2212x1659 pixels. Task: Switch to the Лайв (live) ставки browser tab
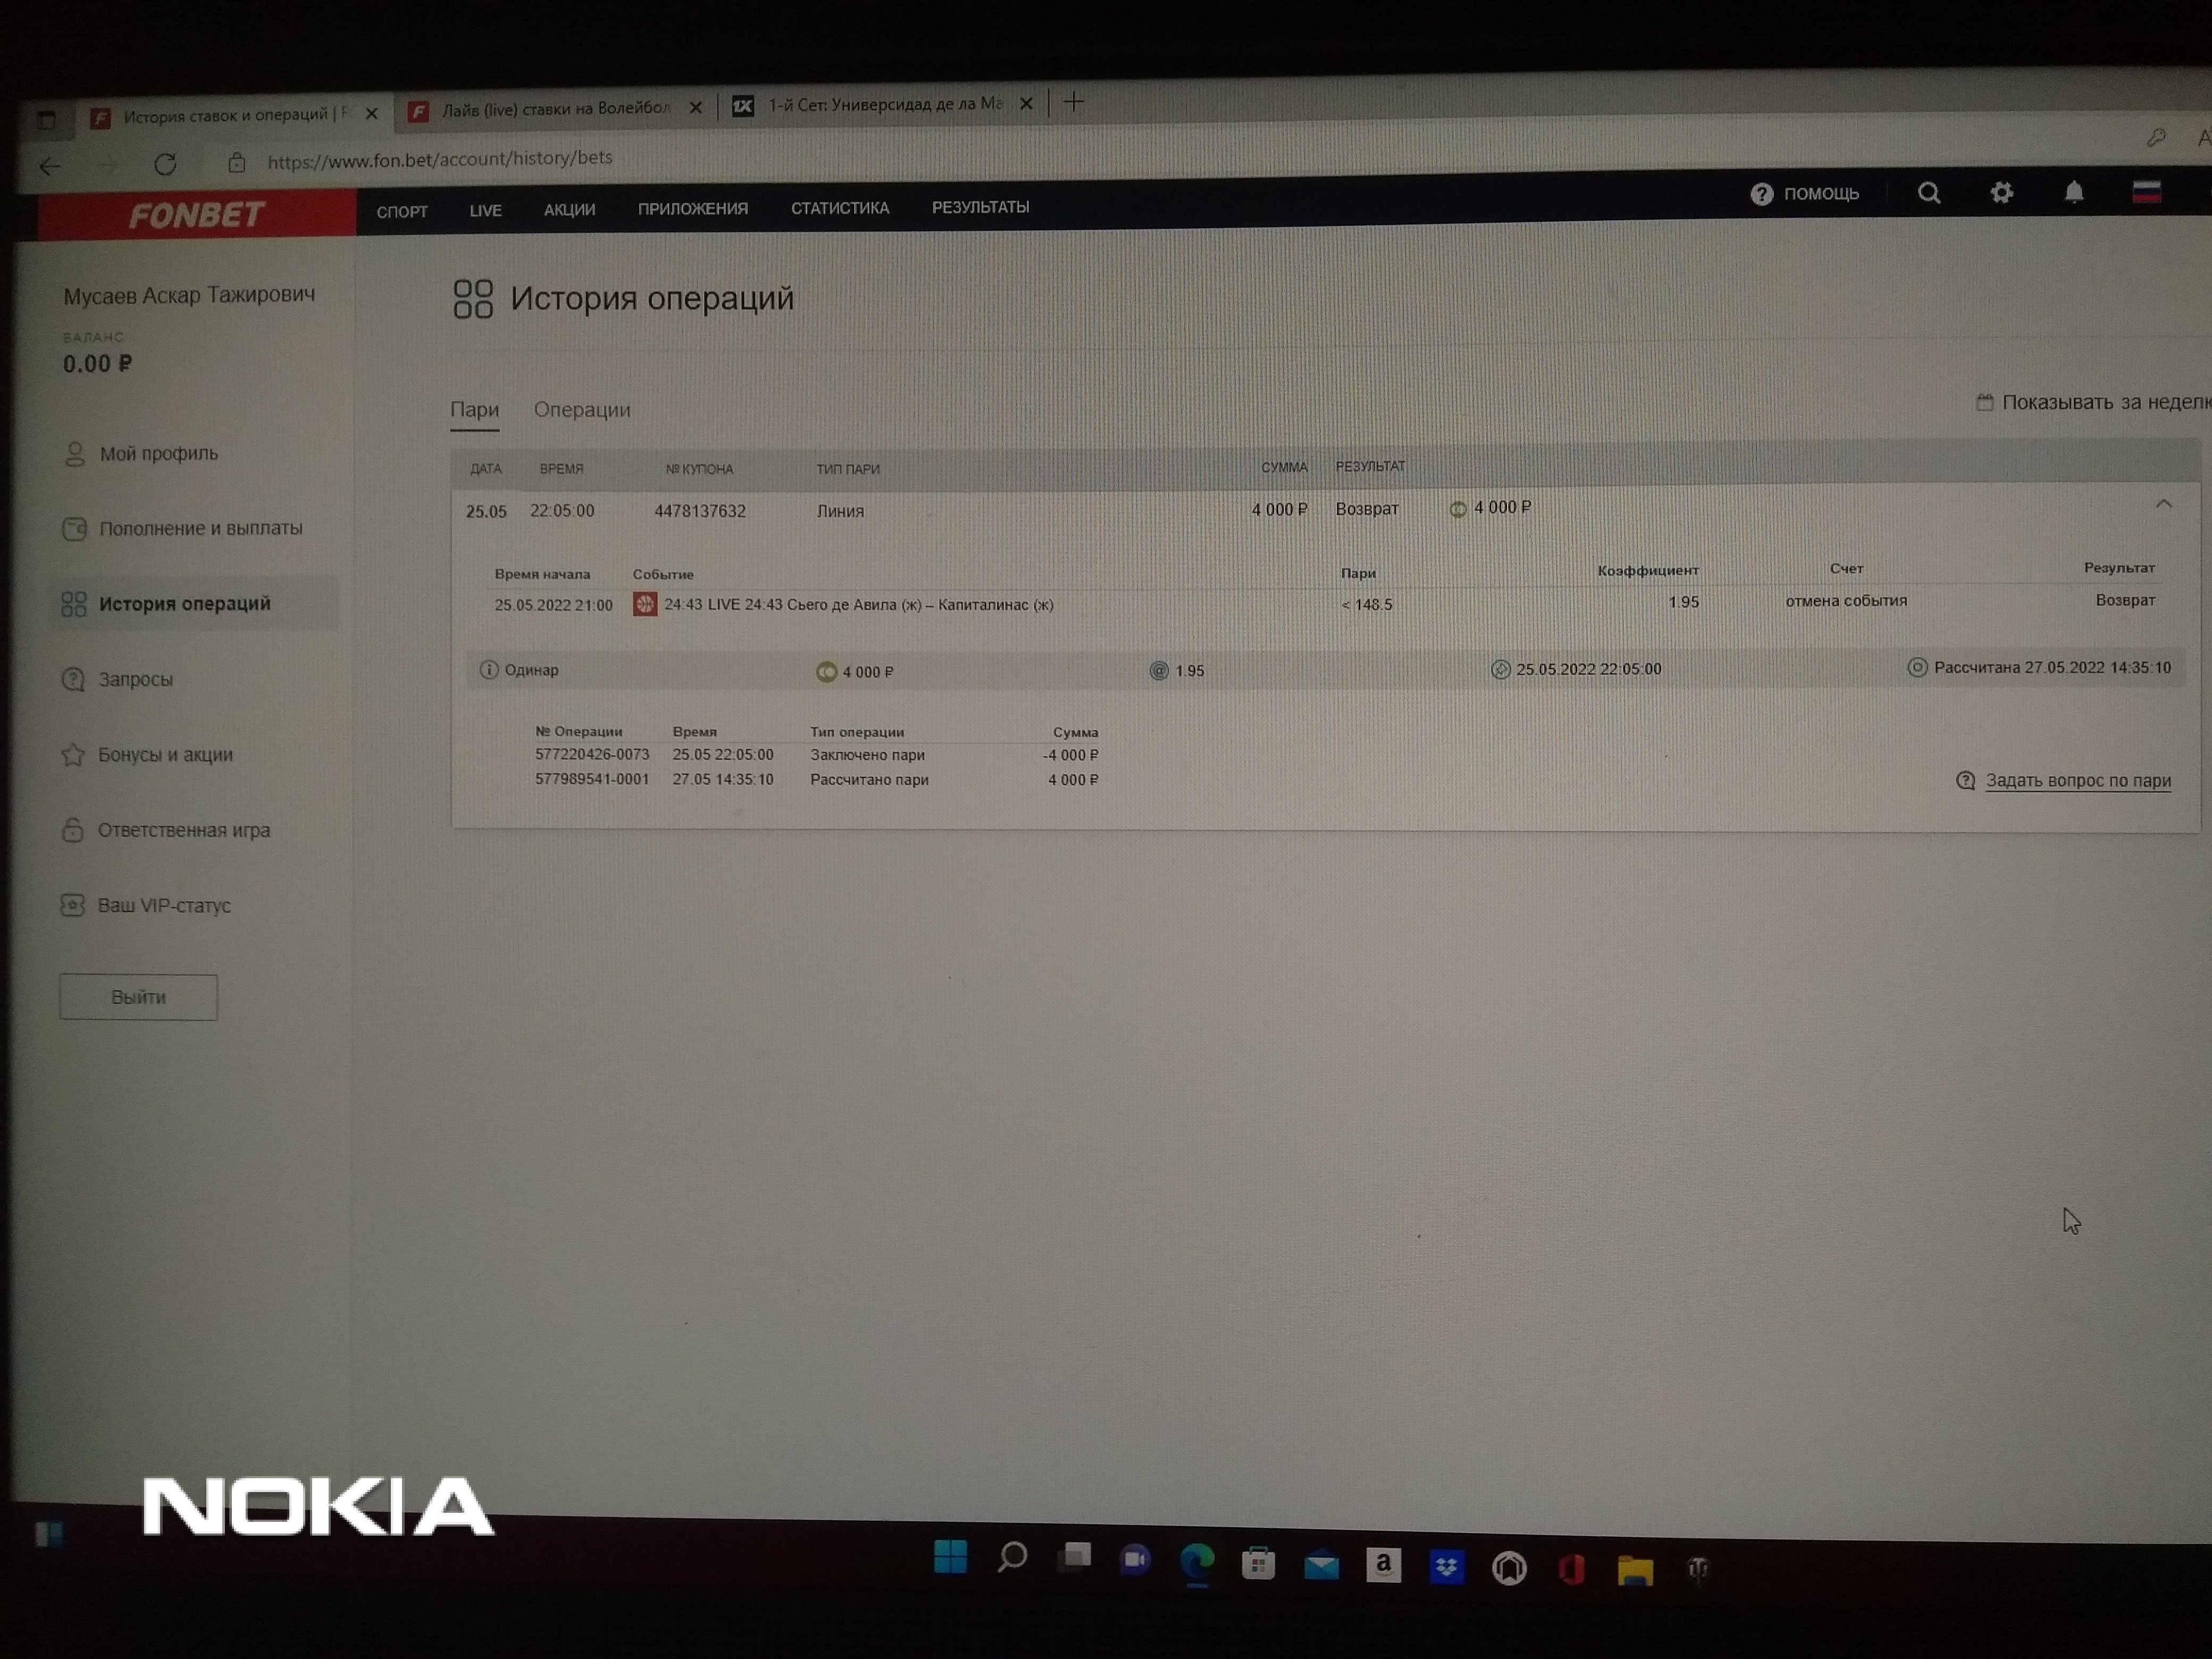click(555, 109)
